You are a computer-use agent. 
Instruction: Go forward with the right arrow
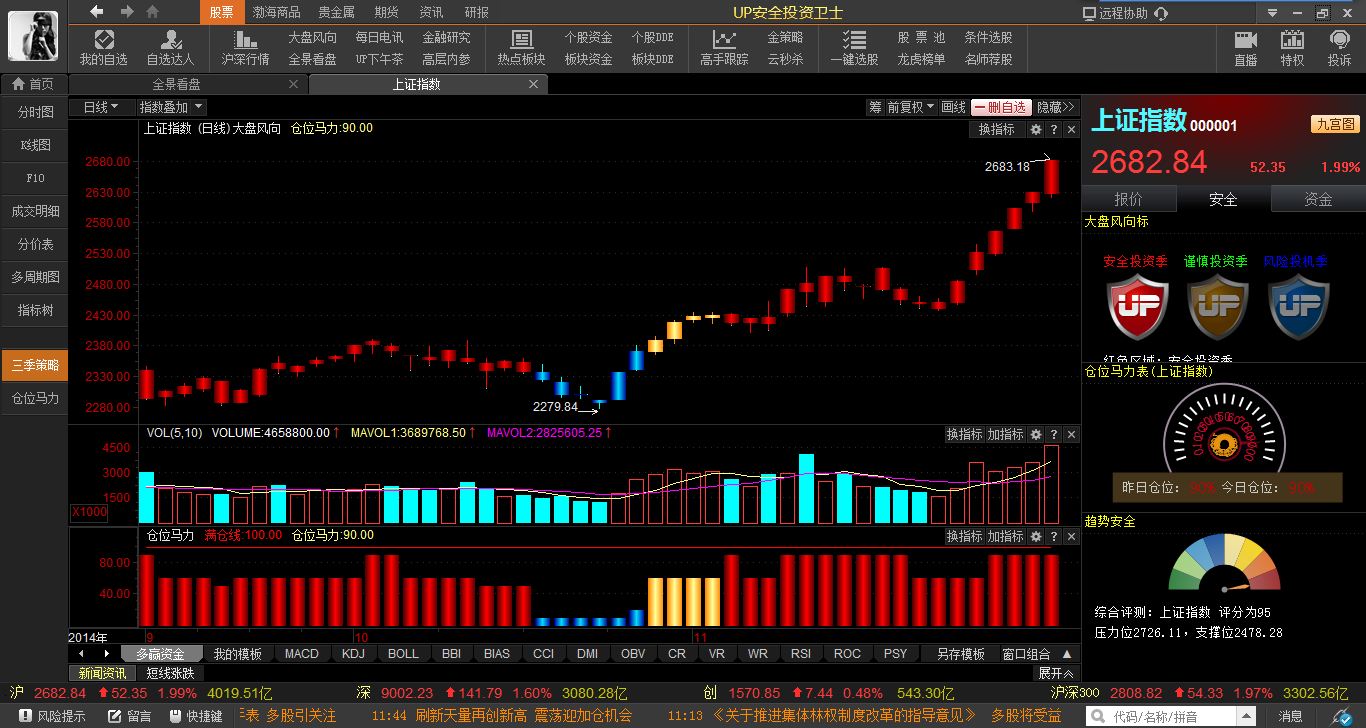tap(127, 11)
